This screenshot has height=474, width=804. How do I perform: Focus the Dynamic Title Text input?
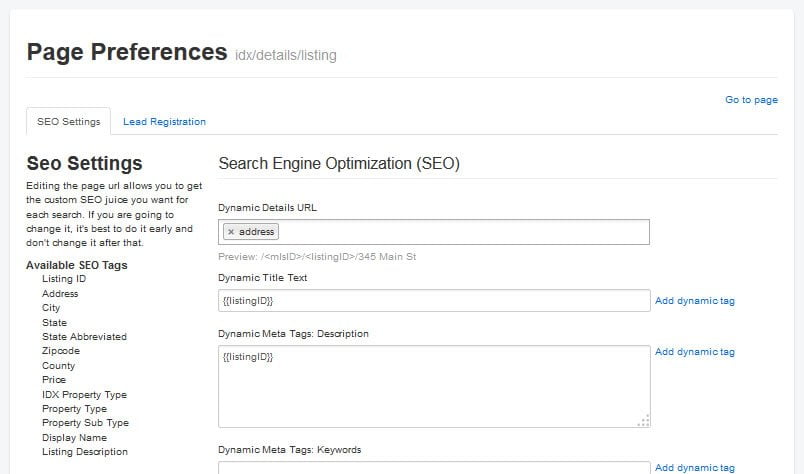point(434,301)
